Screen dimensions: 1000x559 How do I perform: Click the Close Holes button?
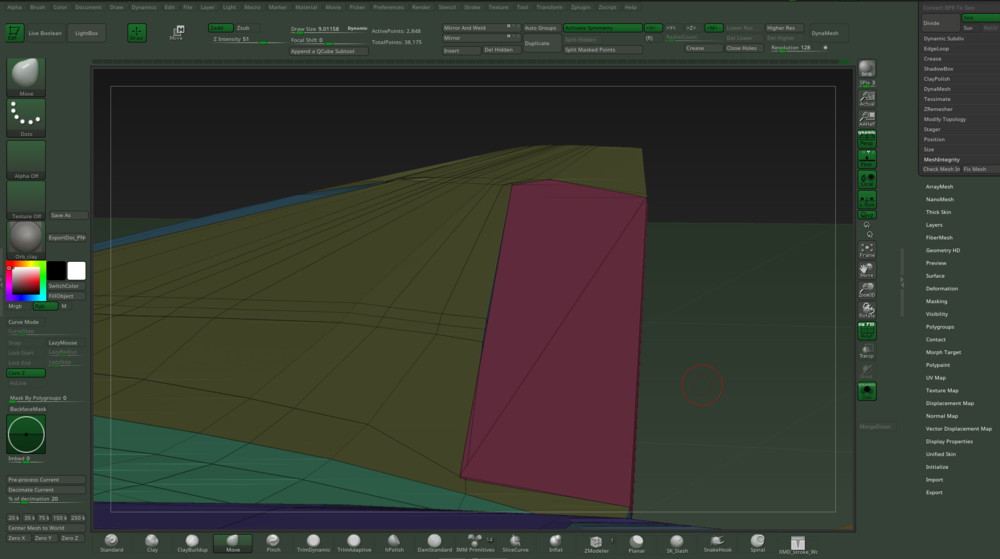coord(742,48)
